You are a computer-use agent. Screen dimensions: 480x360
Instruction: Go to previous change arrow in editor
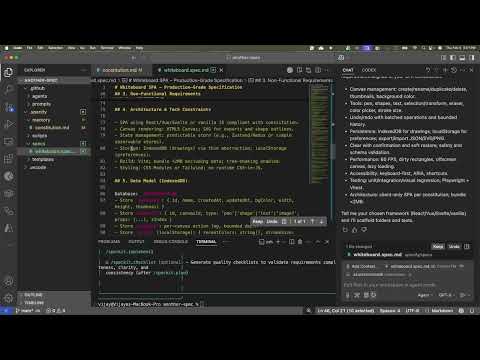pos(312,221)
